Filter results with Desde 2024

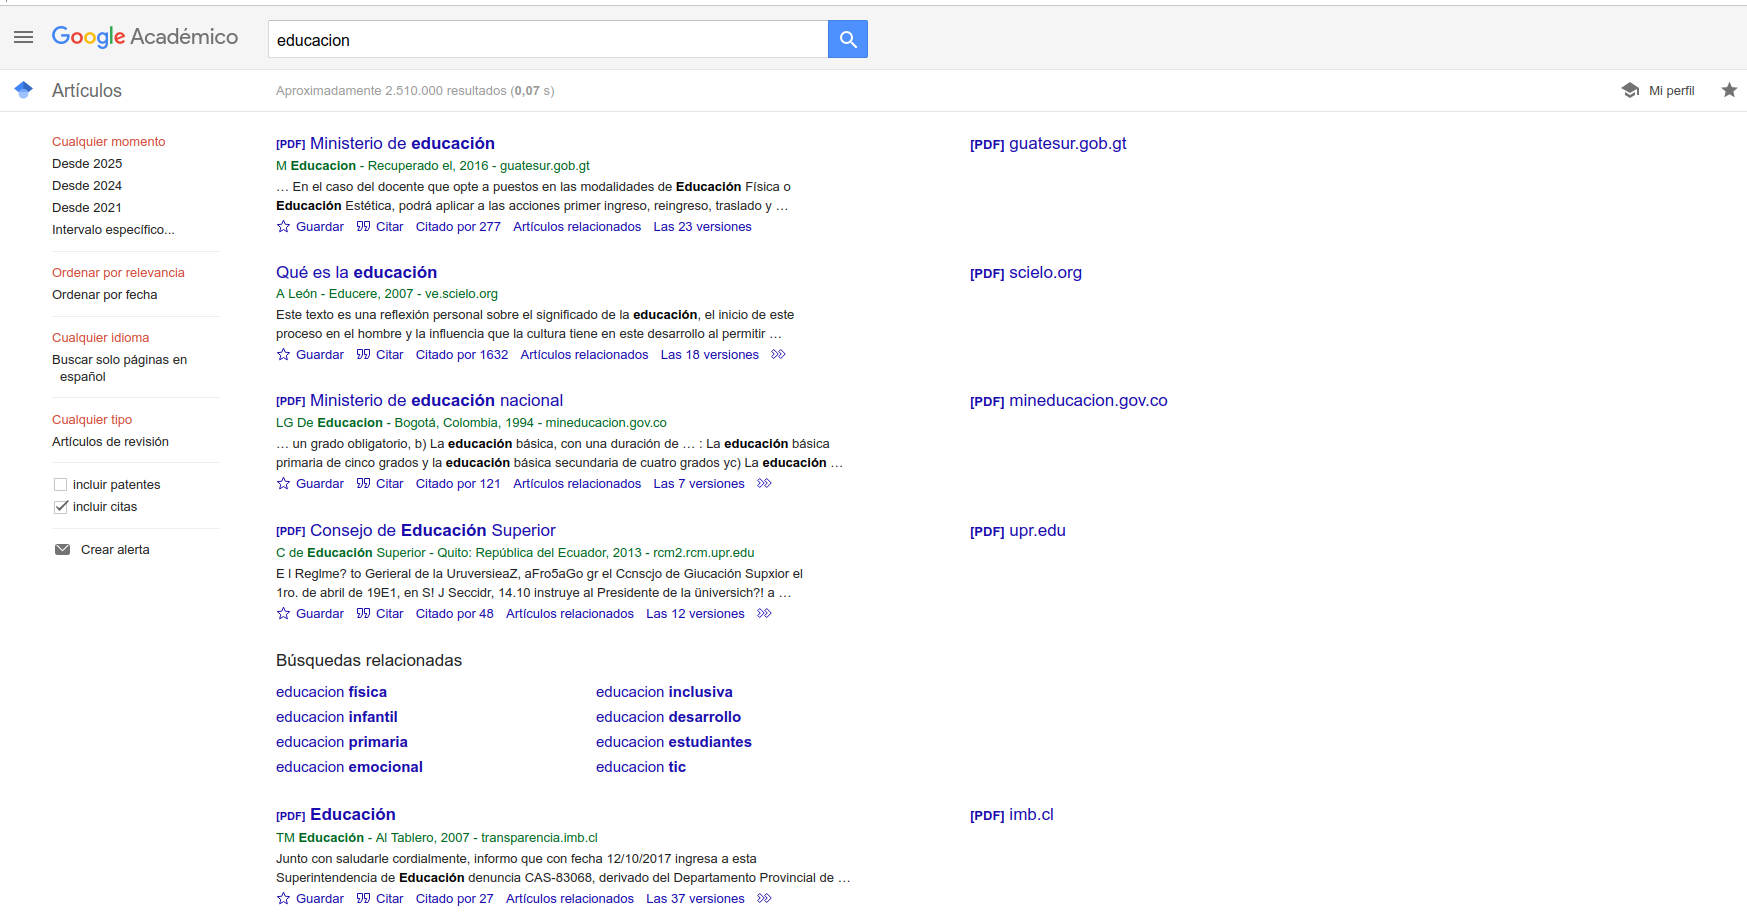87,186
